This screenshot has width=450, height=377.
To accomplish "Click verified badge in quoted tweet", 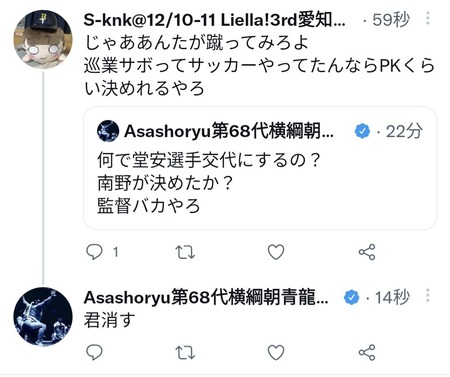I will [362, 131].
